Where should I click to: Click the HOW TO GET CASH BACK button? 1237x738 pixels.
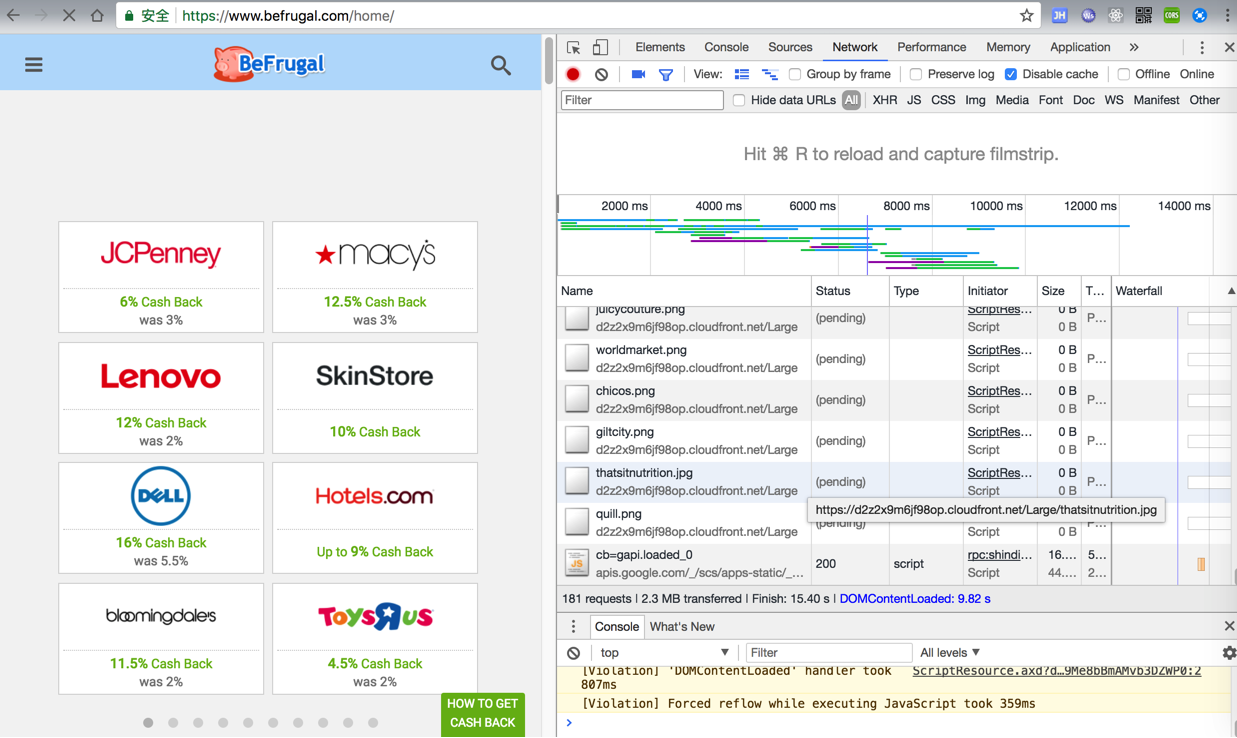click(483, 714)
